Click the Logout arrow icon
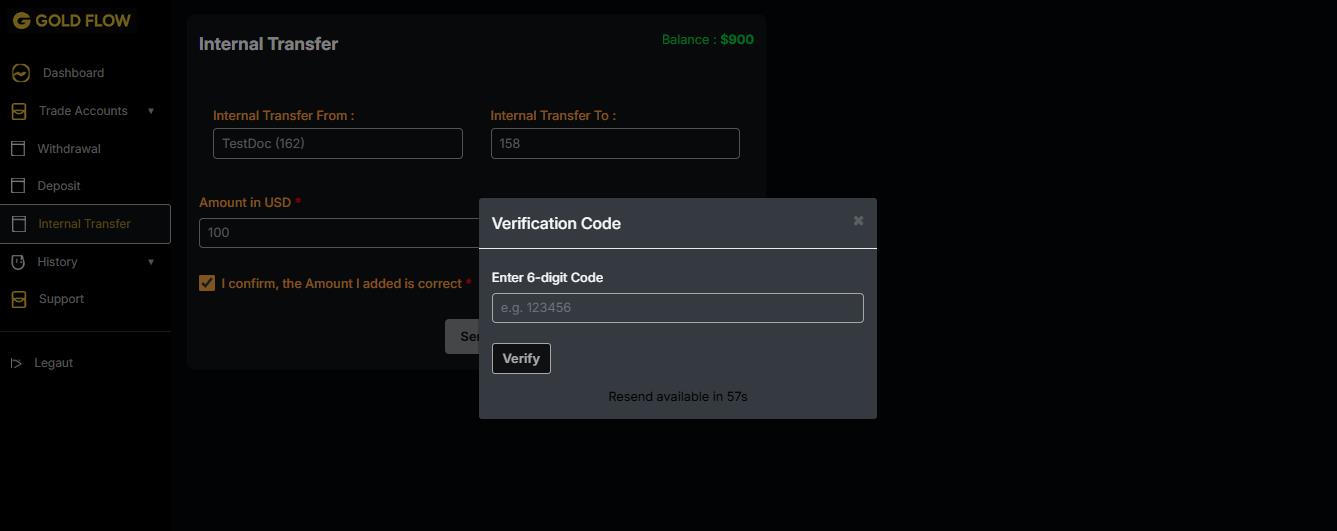Viewport: 1337px width, 531px height. (x=16, y=363)
